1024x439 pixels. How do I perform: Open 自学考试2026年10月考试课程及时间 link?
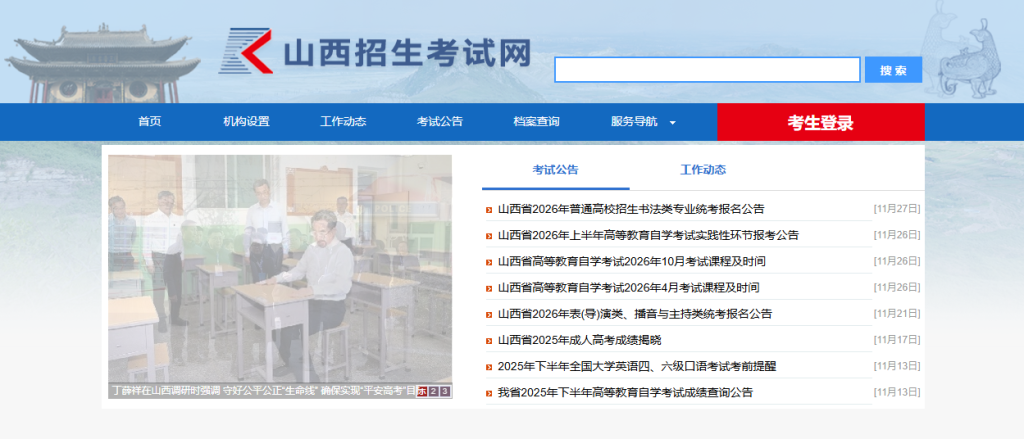[x=632, y=261]
